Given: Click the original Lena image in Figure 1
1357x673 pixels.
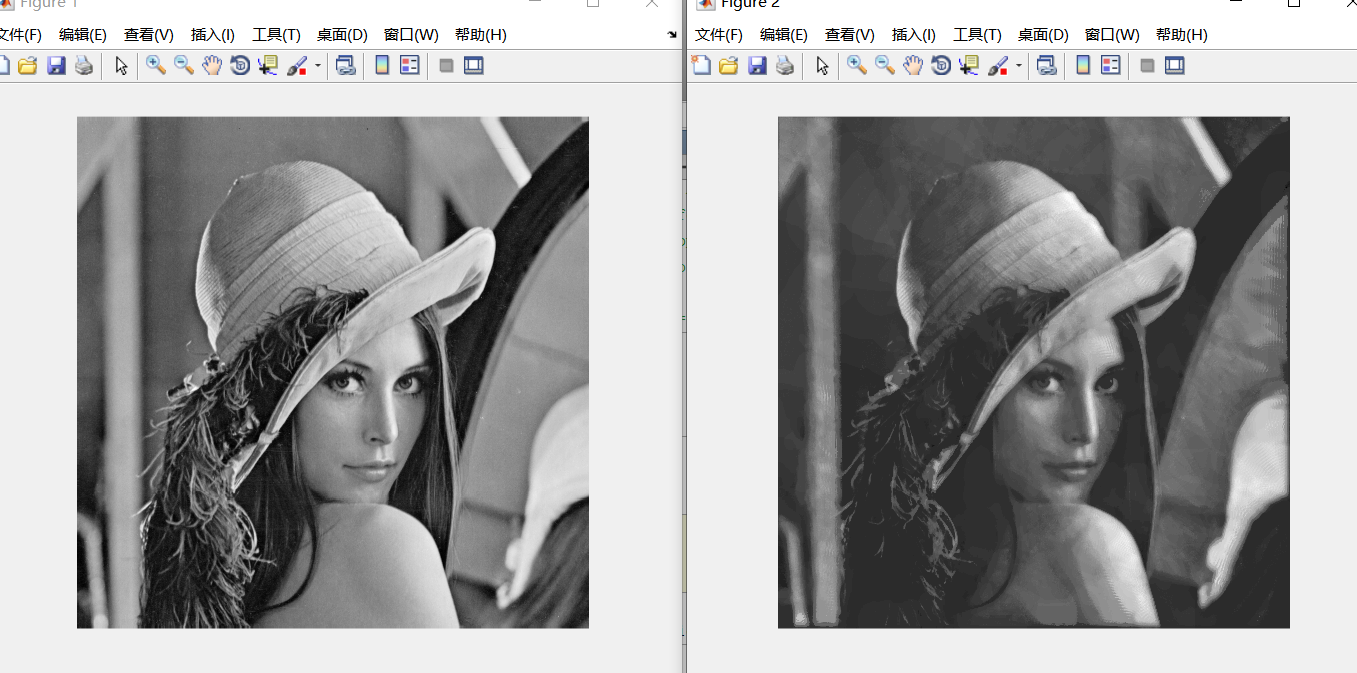Looking at the screenshot, I should (333, 373).
